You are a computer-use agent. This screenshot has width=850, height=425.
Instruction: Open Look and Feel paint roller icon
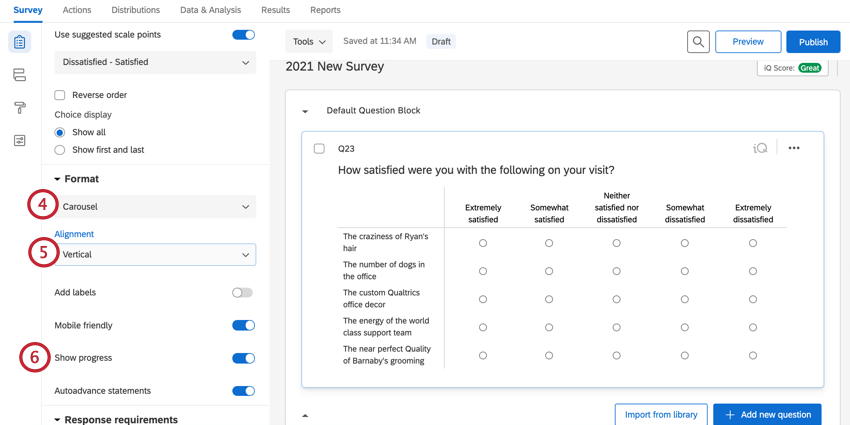tap(19, 108)
